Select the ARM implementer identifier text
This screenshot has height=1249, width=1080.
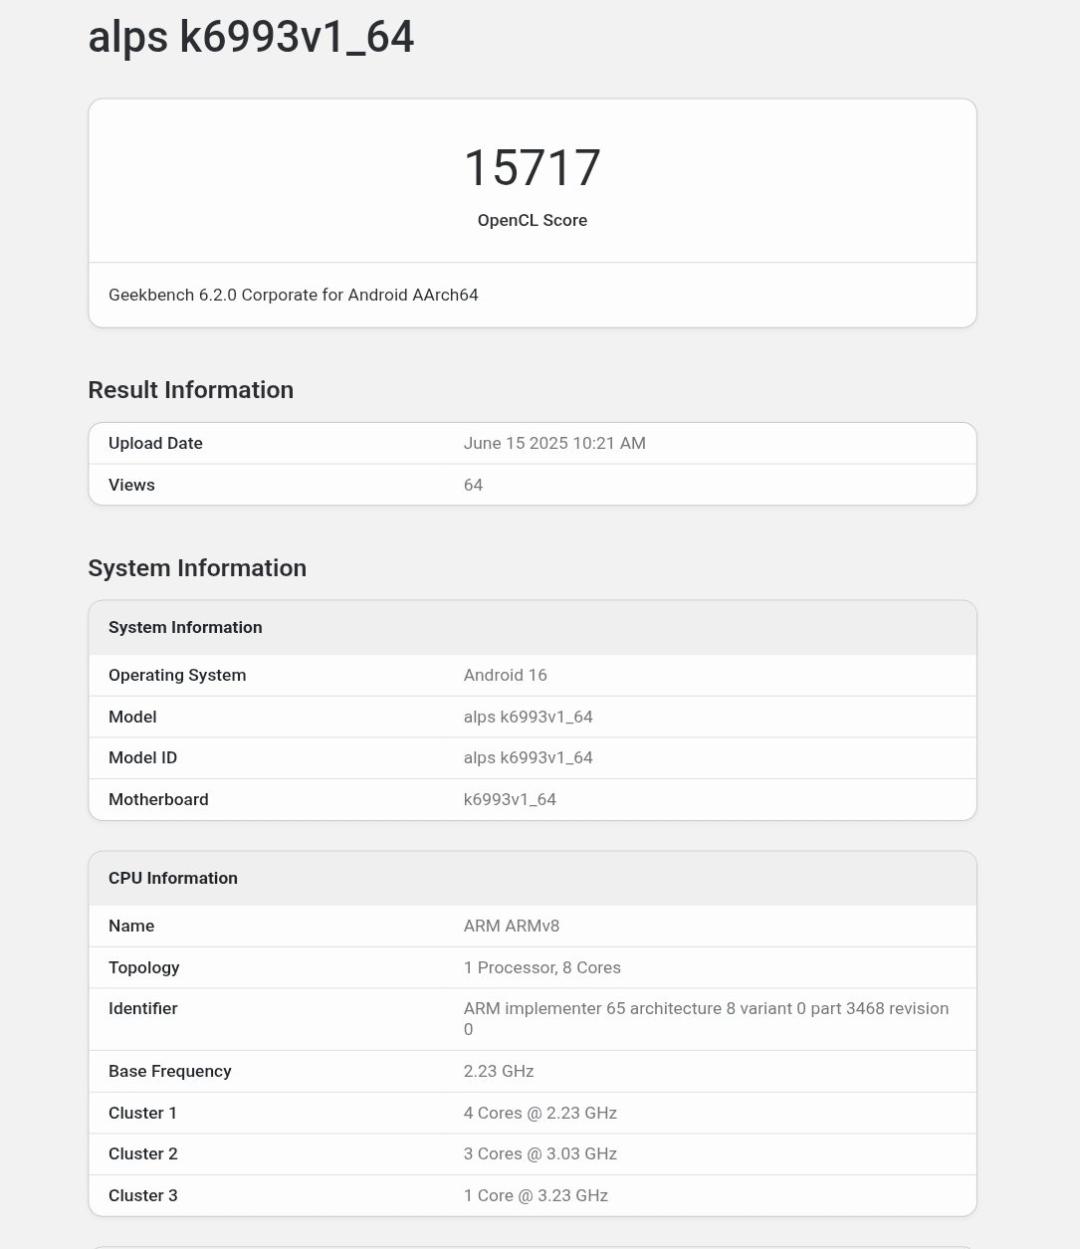coord(706,1019)
